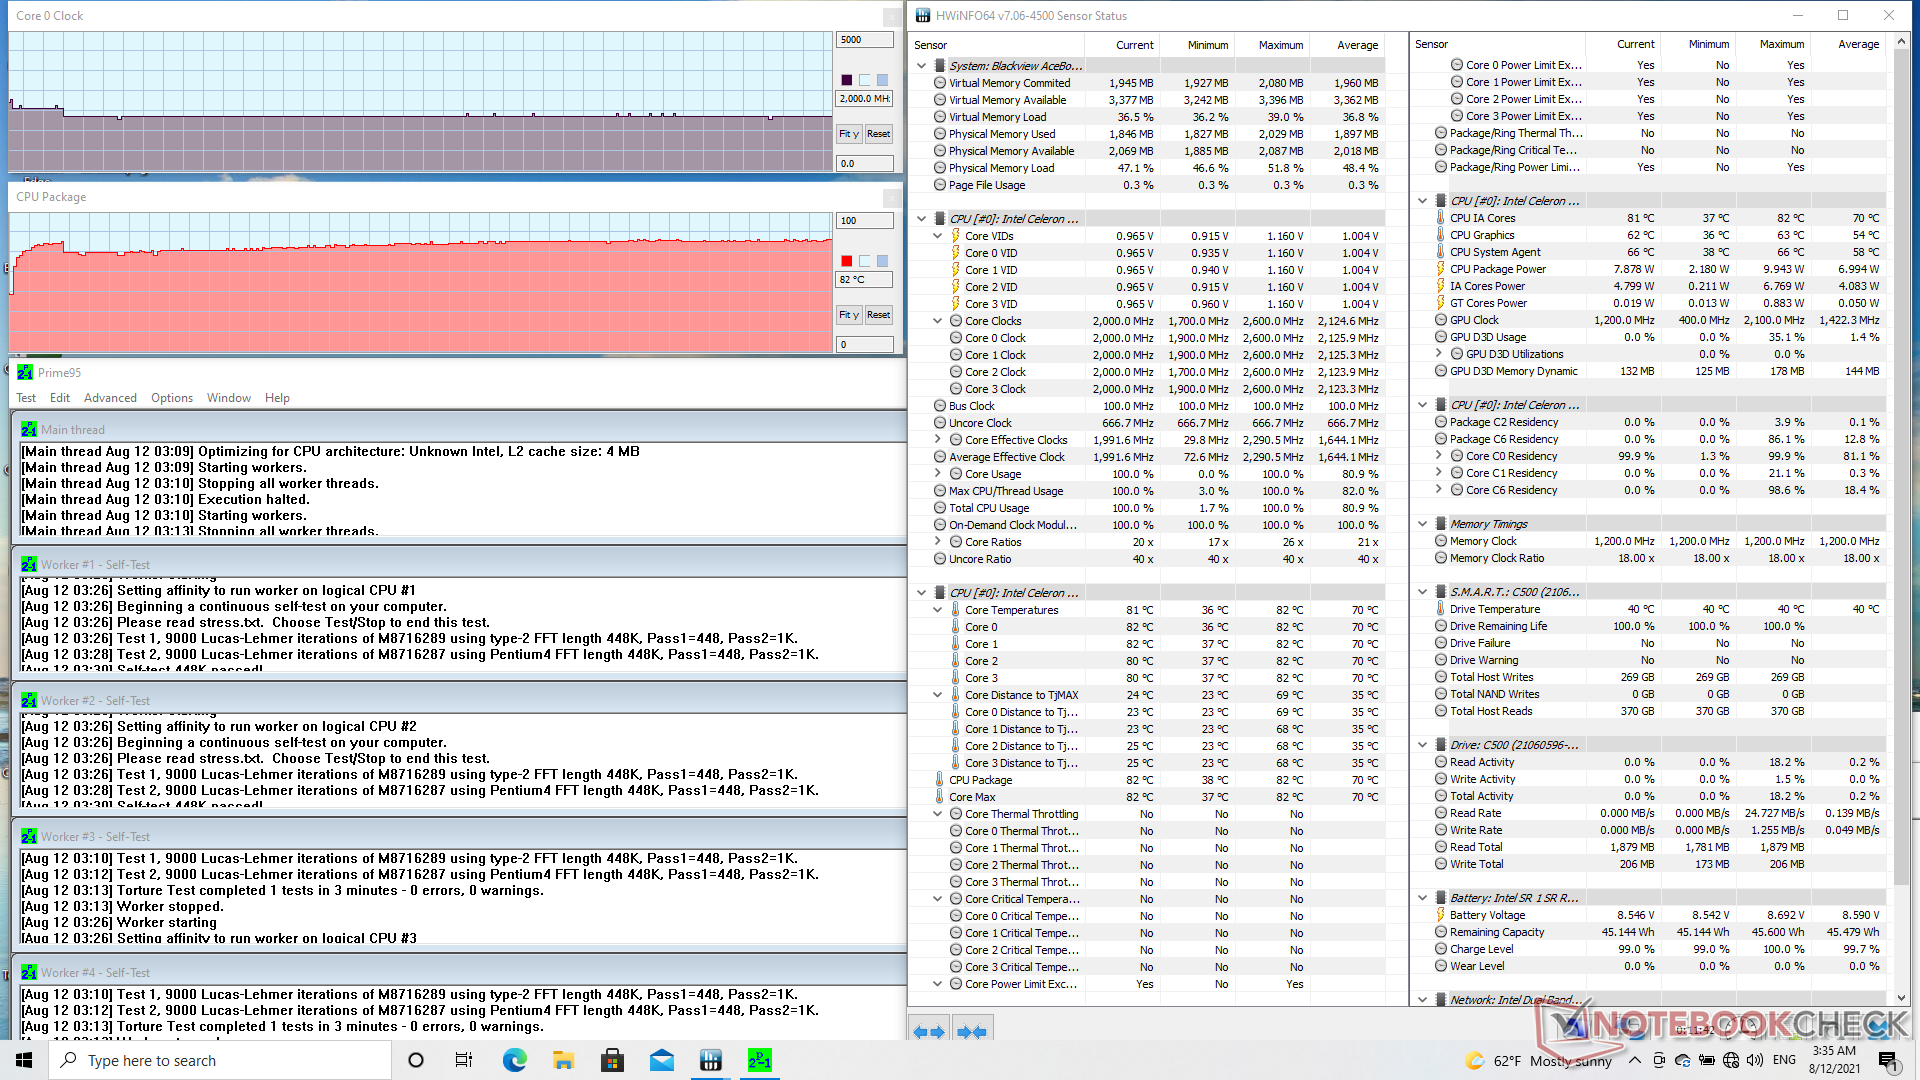Close the Core 0 Clock graph window
Screen dimensions: 1920x1080
[892, 17]
